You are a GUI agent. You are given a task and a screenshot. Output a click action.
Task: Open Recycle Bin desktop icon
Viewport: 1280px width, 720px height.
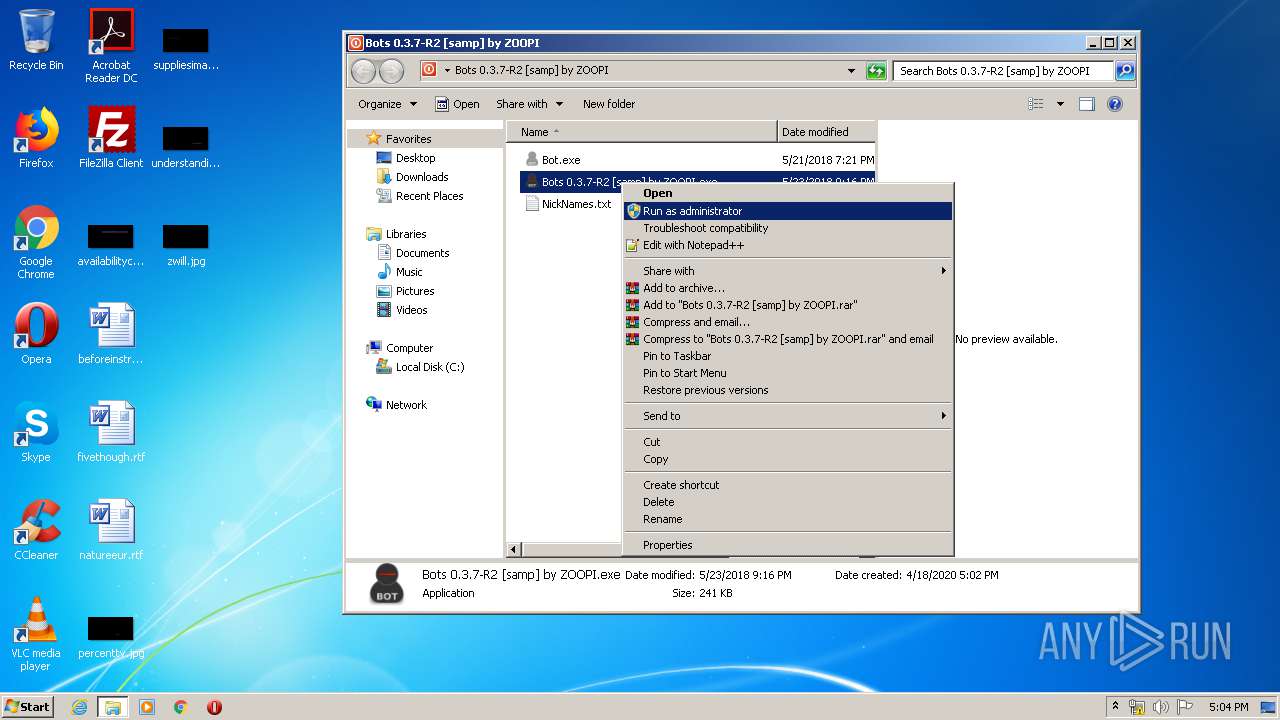36,40
